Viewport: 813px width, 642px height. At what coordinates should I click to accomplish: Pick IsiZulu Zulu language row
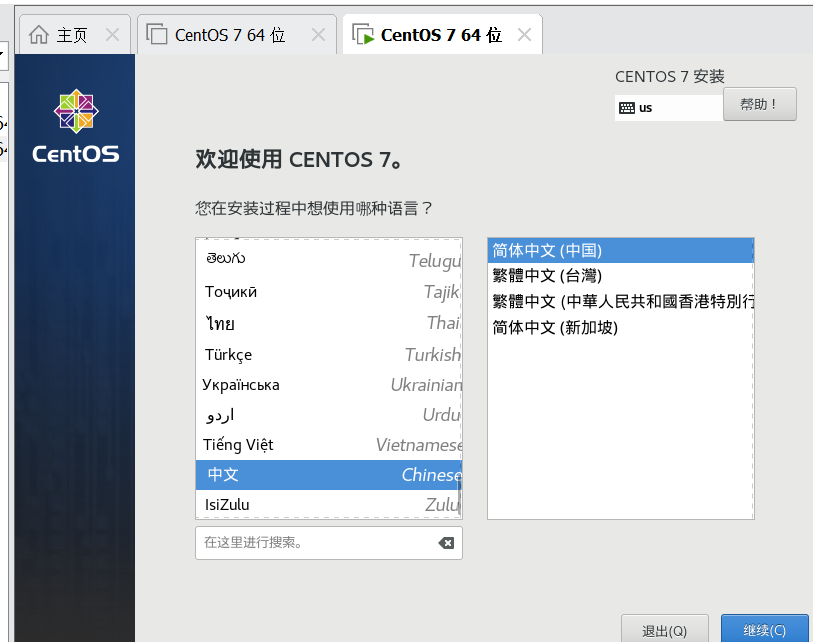[x=329, y=504]
